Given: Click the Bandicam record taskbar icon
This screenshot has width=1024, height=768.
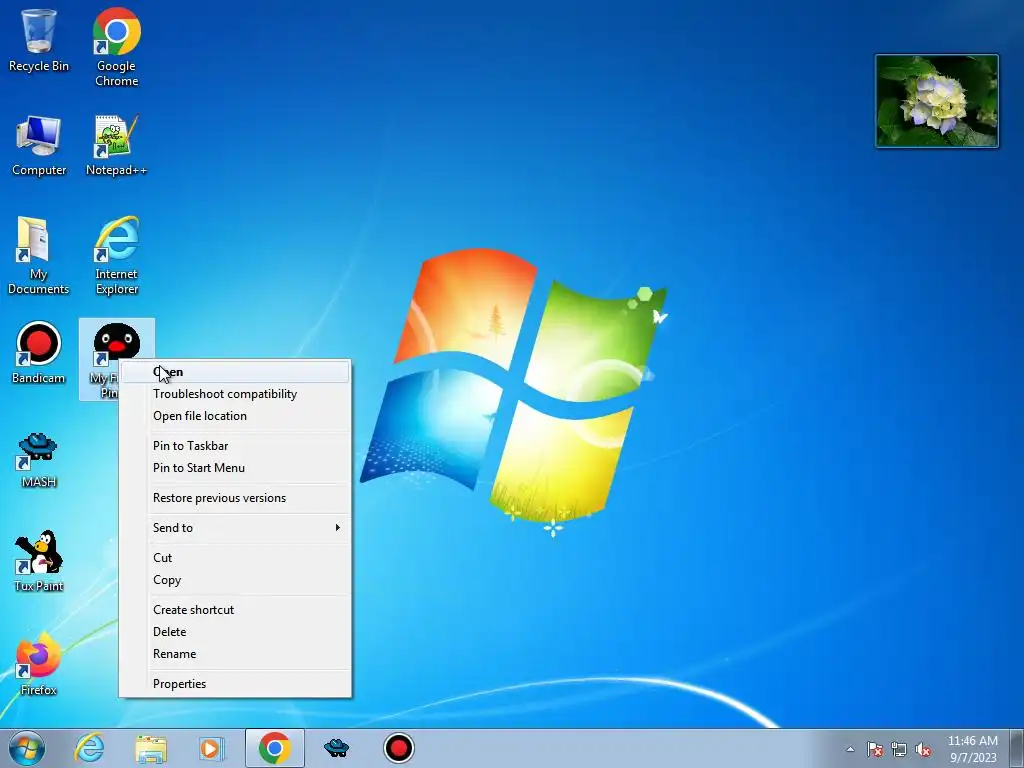Looking at the screenshot, I should [x=398, y=748].
